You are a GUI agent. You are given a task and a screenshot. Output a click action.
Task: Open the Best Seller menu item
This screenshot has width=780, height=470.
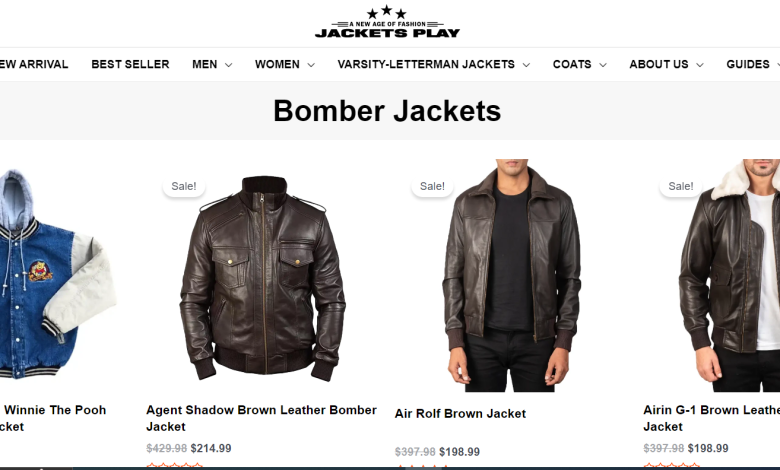(x=130, y=65)
